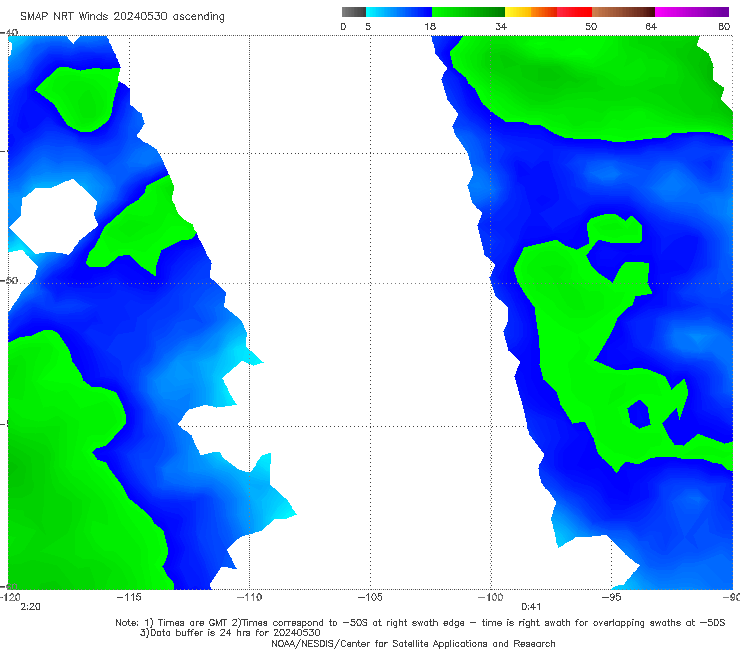Click the longitude label -105
This screenshot has width=740, height=650.
(x=370, y=597)
